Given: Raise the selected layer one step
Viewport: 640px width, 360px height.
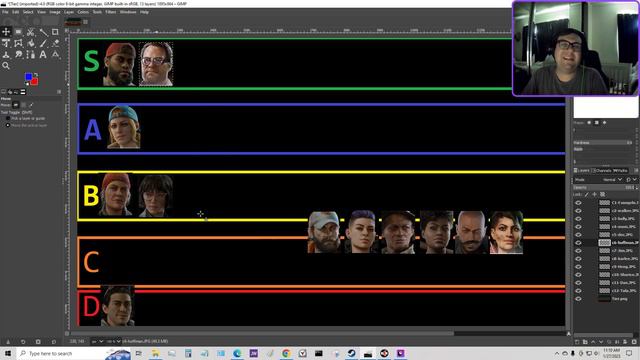Looking at the screenshot, I should point(593,342).
